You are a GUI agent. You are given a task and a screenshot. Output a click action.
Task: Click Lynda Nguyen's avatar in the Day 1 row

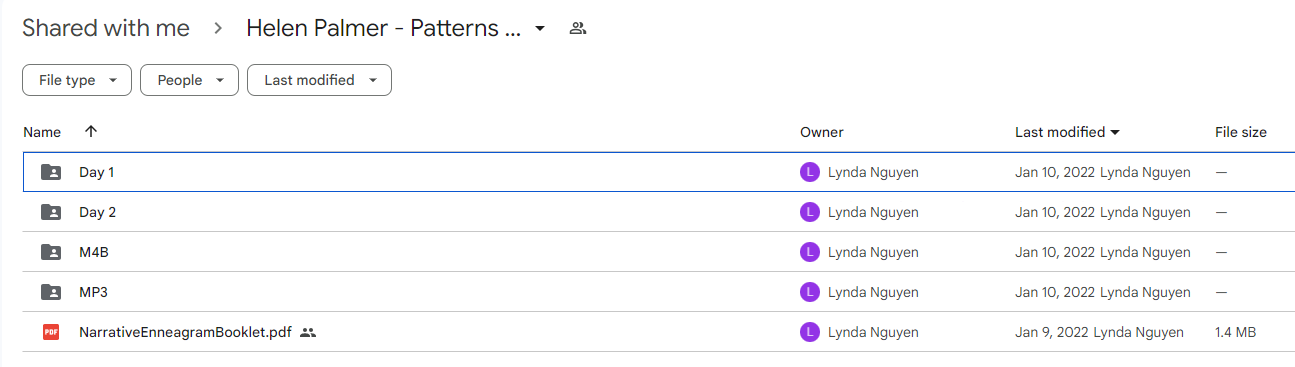[x=810, y=172]
